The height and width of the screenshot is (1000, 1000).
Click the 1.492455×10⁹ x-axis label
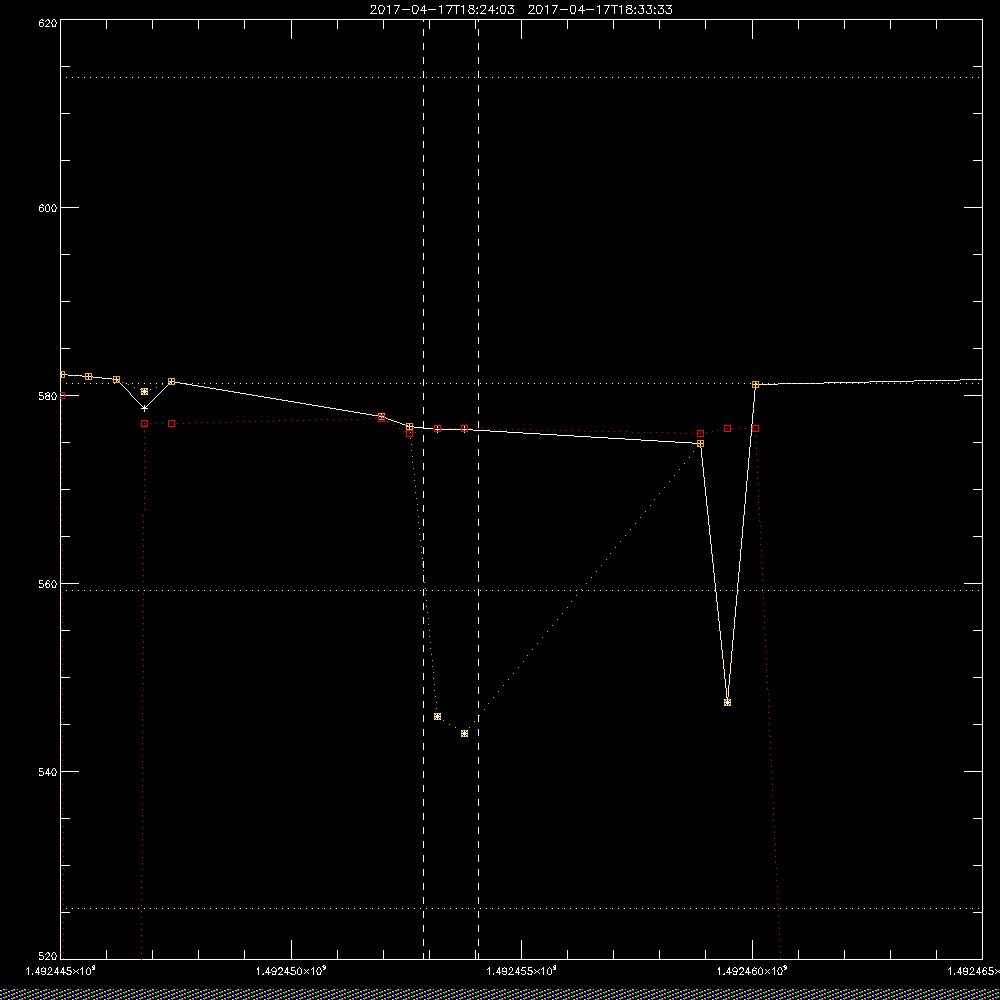click(x=522, y=971)
